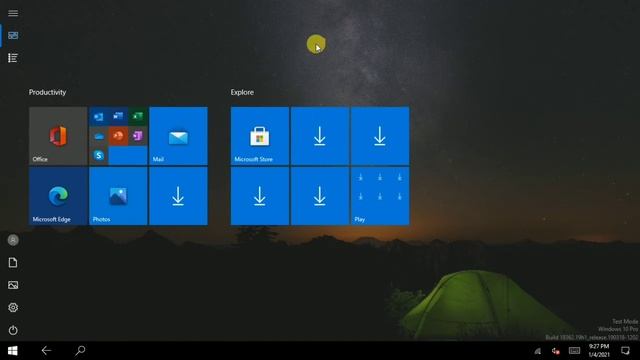640x360 pixels.
Task: Click the Windows Start button
Action: 13,351
